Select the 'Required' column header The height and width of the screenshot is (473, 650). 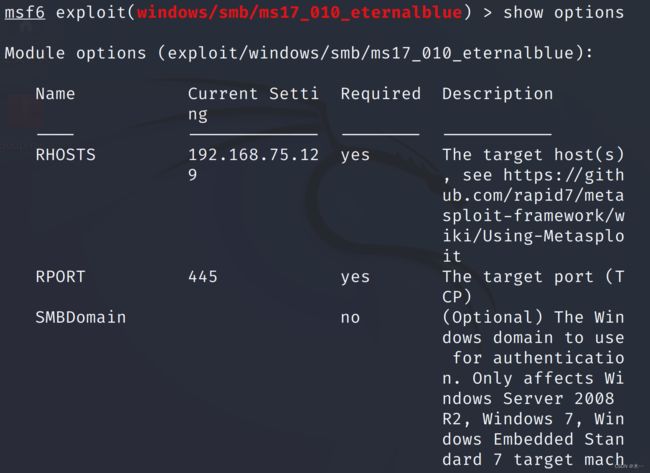click(381, 94)
